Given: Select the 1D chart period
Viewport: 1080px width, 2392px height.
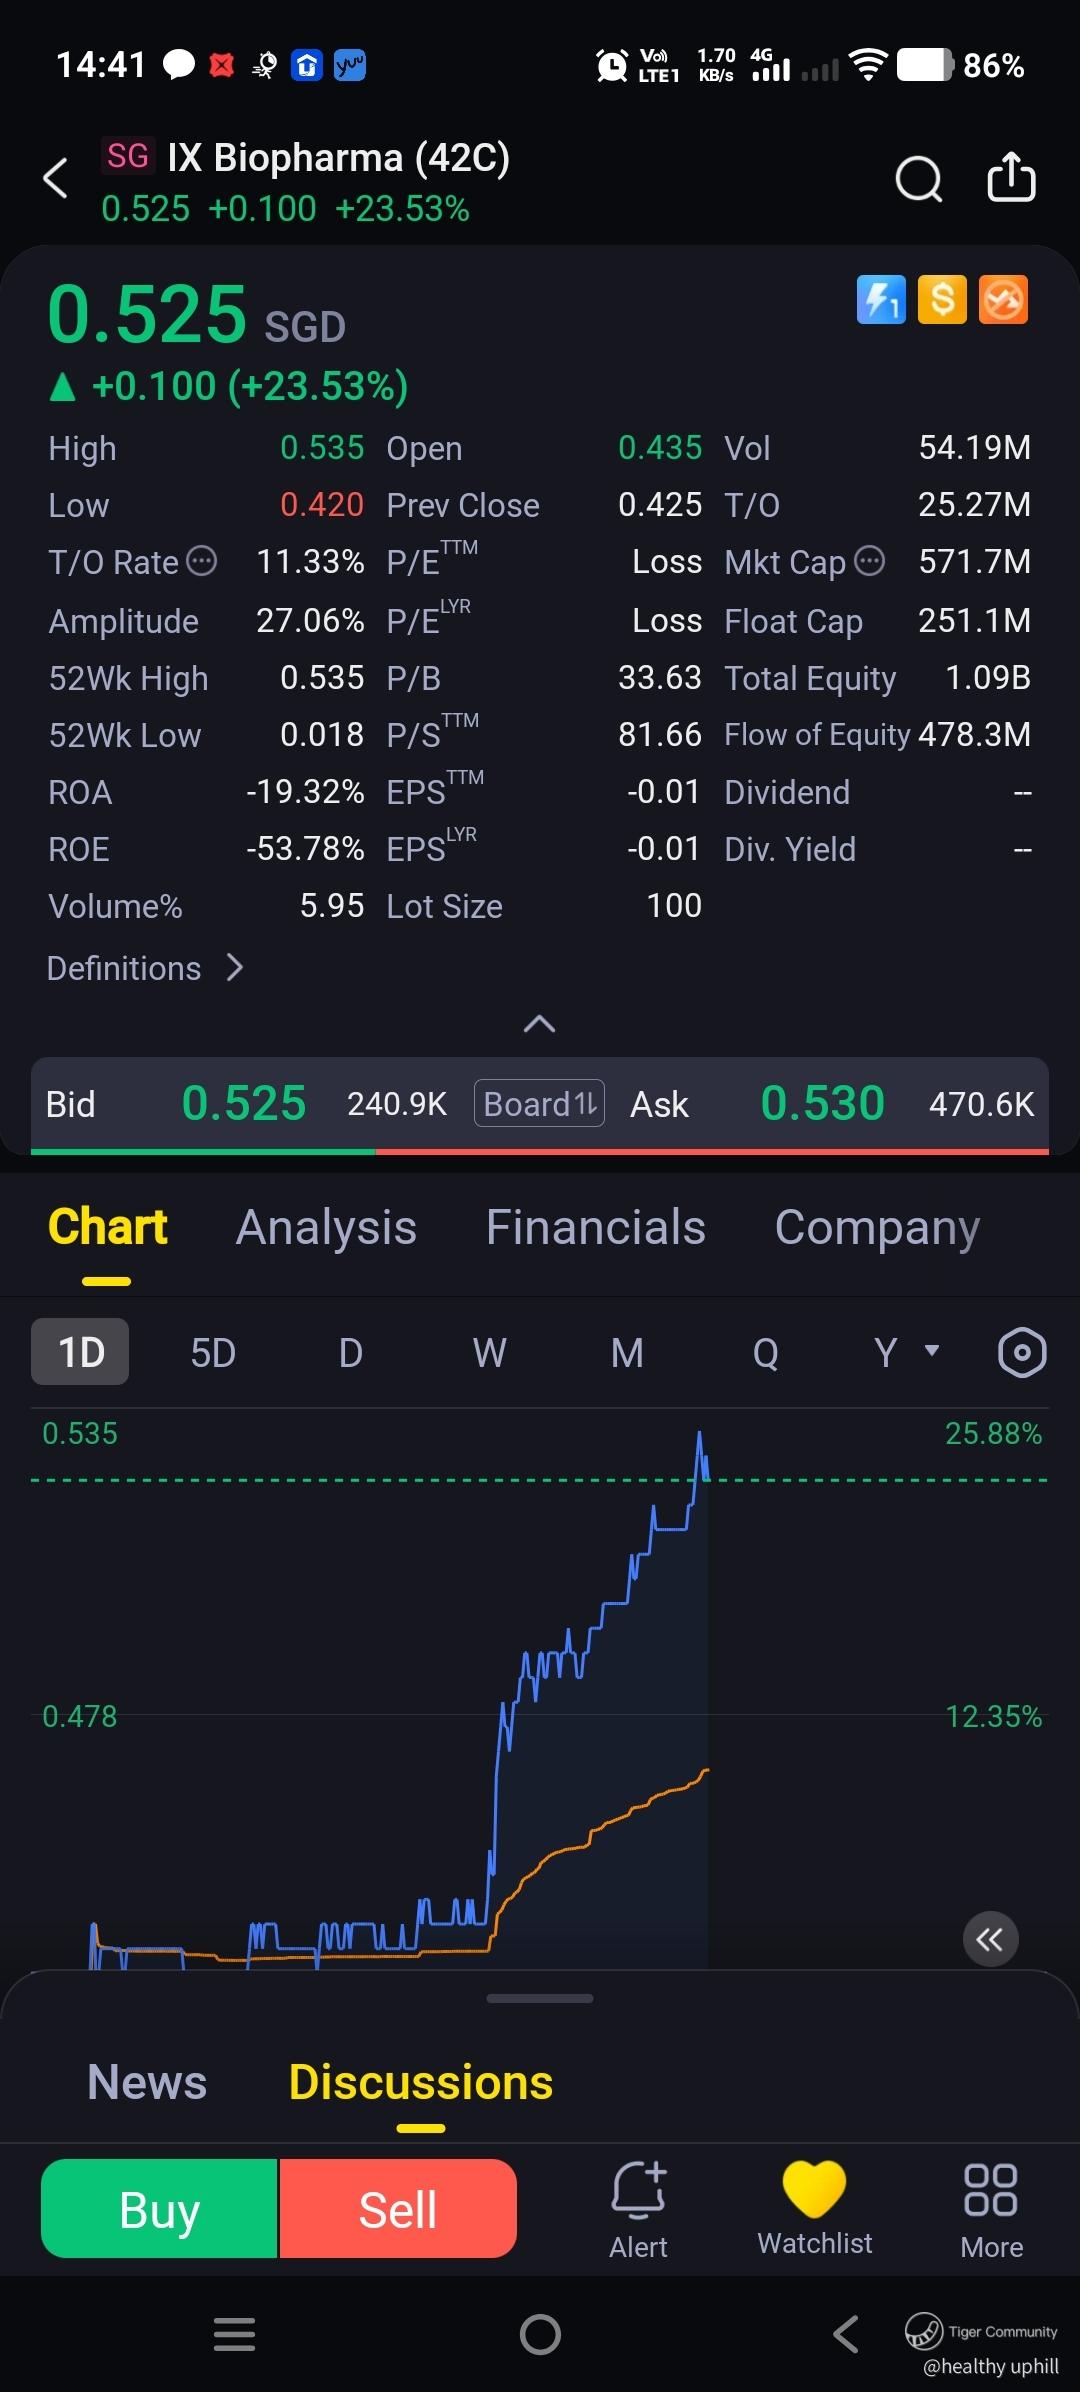Looking at the screenshot, I should (x=80, y=1352).
